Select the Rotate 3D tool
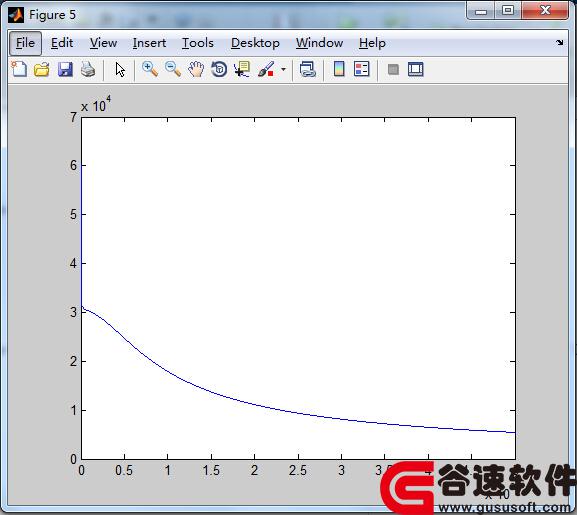The image size is (577, 515). tap(219, 69)
